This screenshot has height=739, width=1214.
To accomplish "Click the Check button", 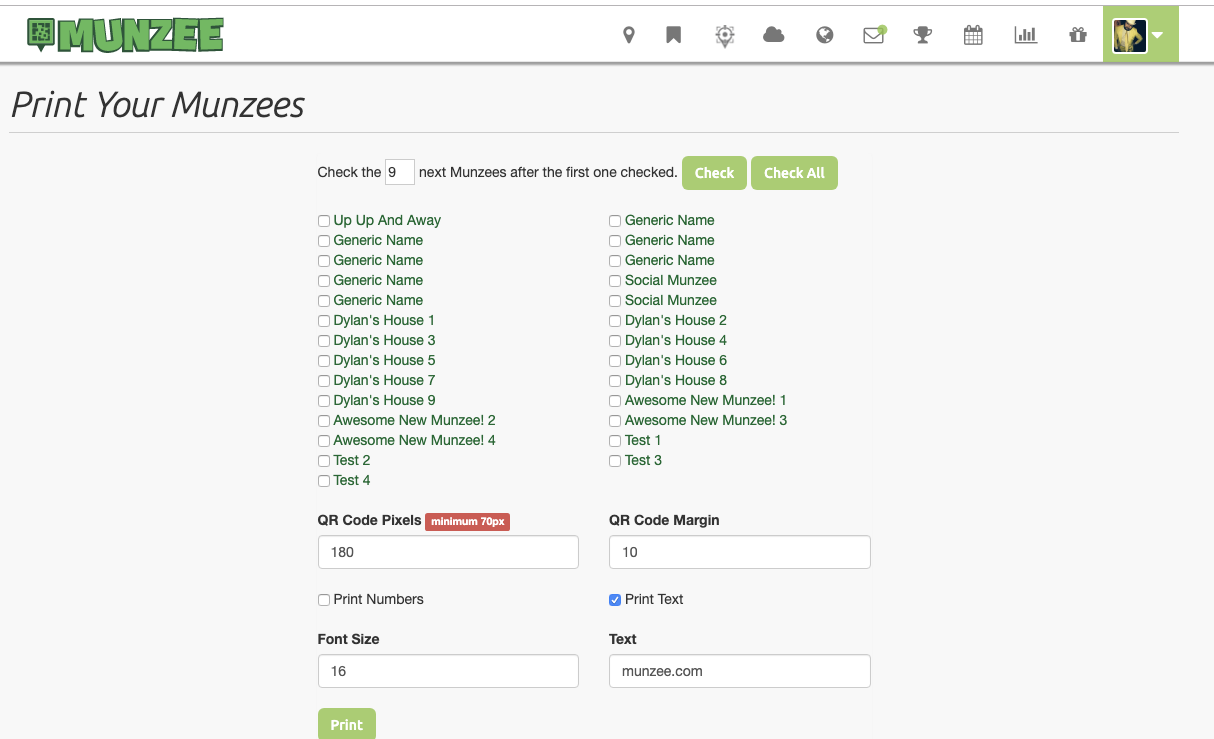I will [714, 173].
